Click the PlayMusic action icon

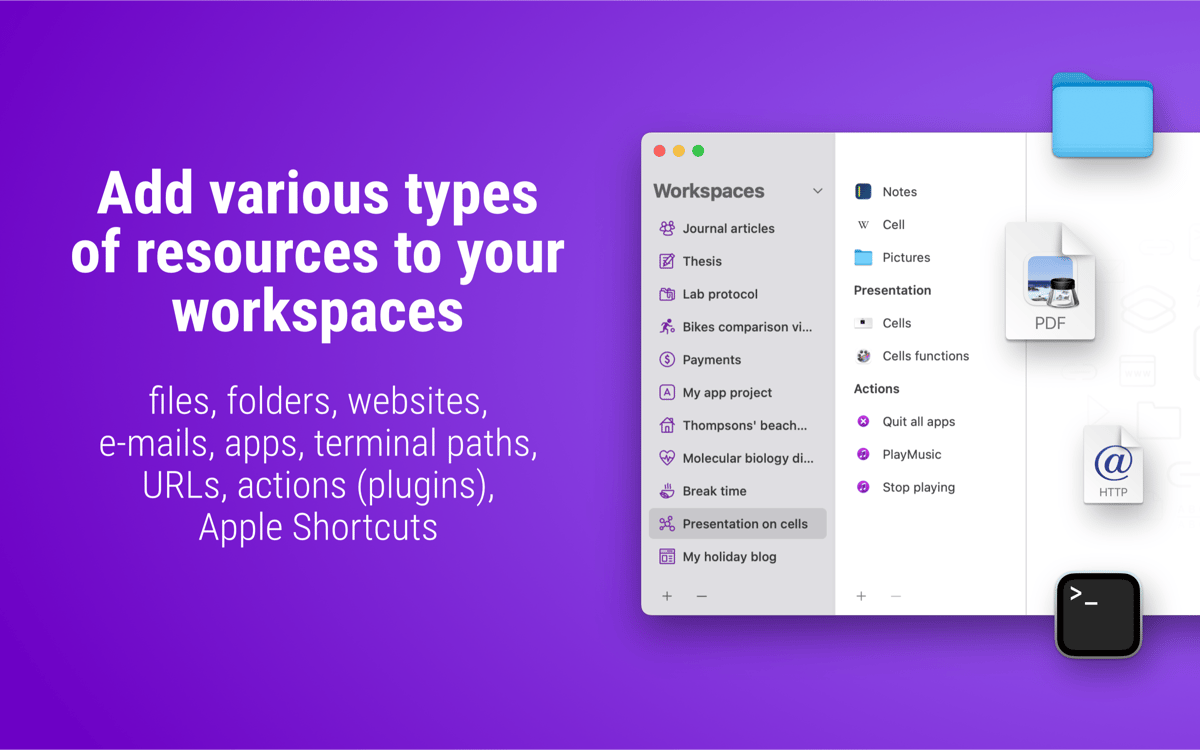click(863, 455)
